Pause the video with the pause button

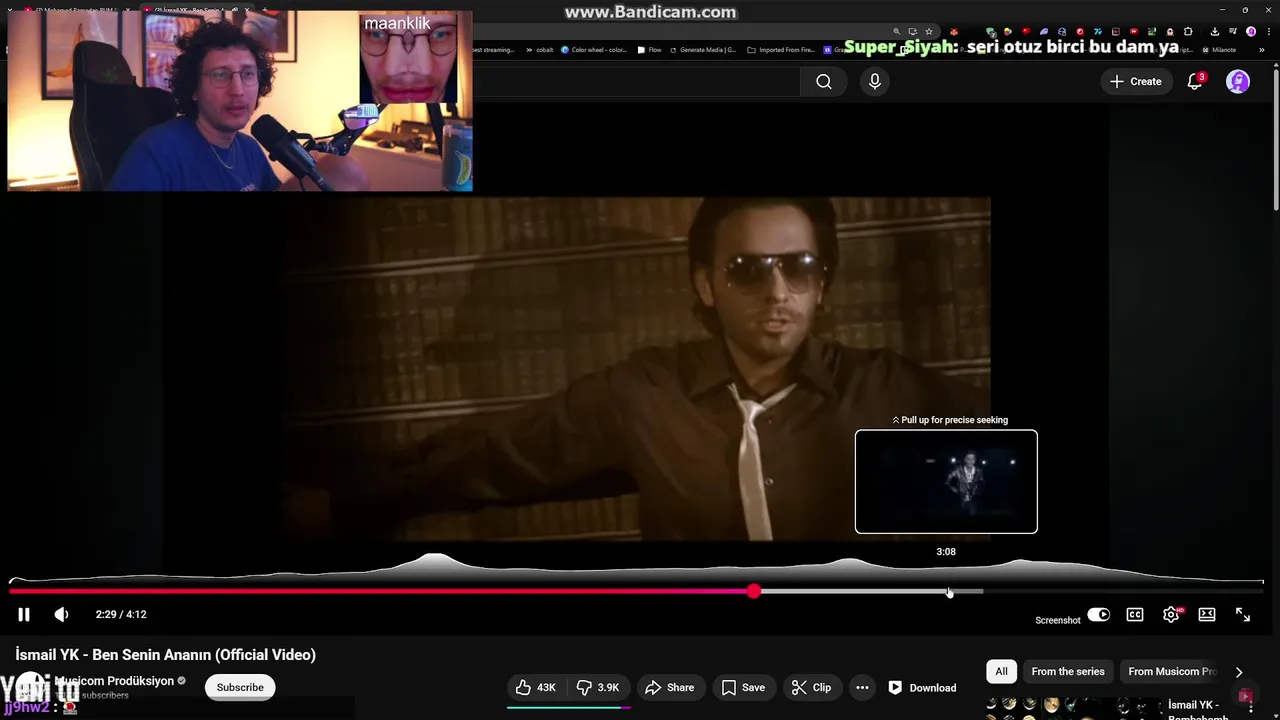(x=24, y=614)
